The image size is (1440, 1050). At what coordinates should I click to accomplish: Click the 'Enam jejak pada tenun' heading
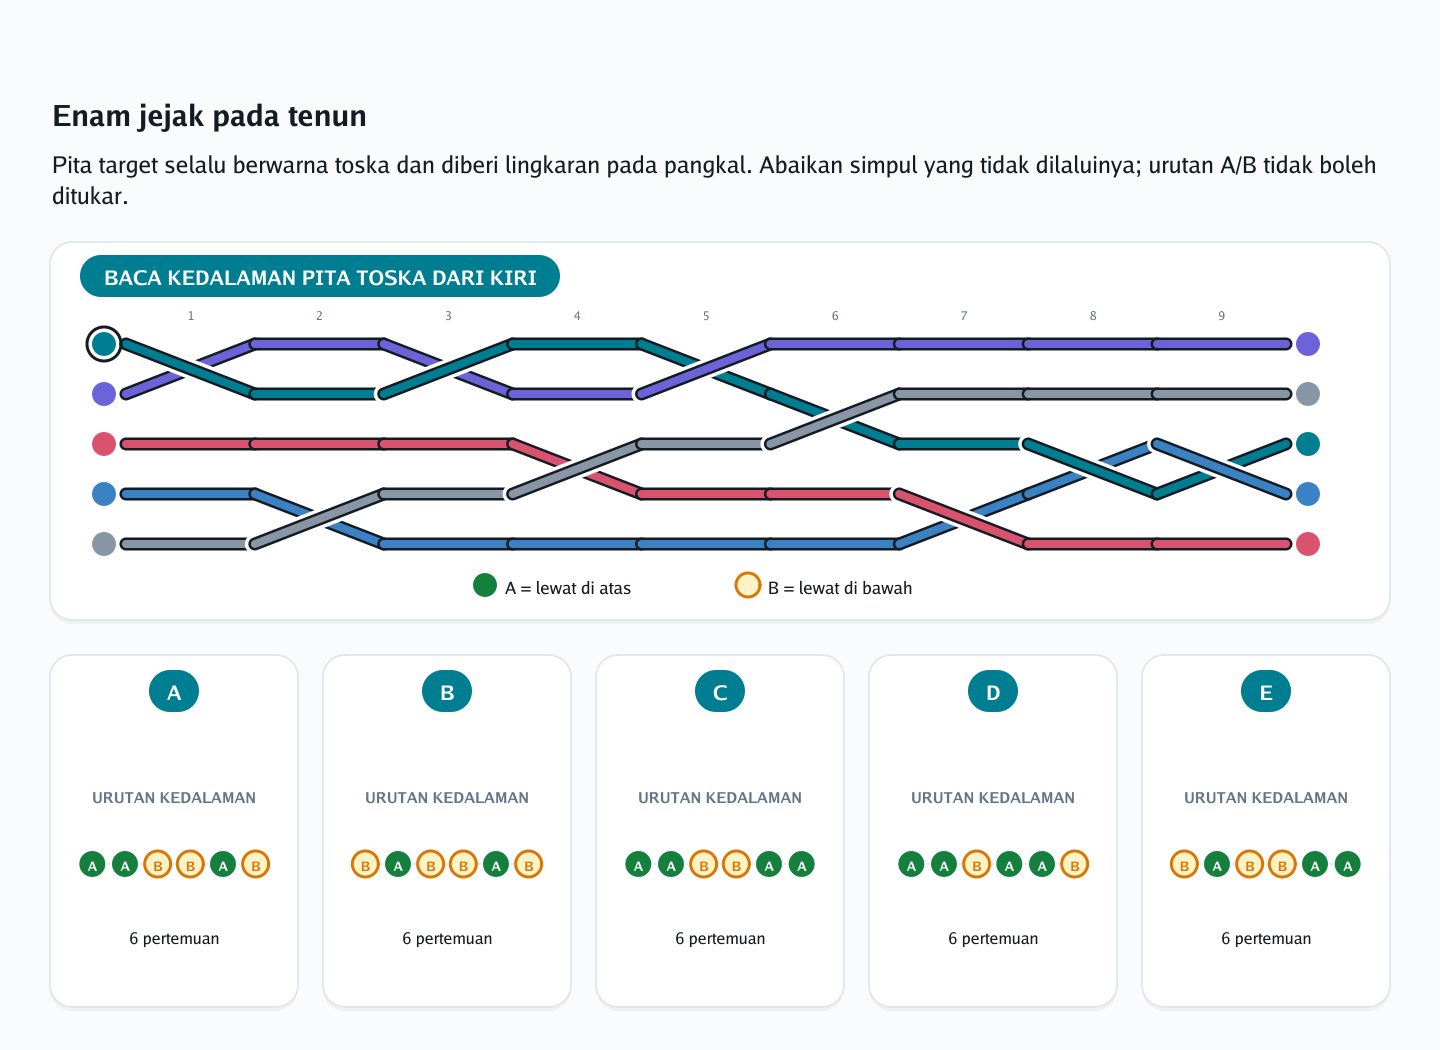[209, 116]
